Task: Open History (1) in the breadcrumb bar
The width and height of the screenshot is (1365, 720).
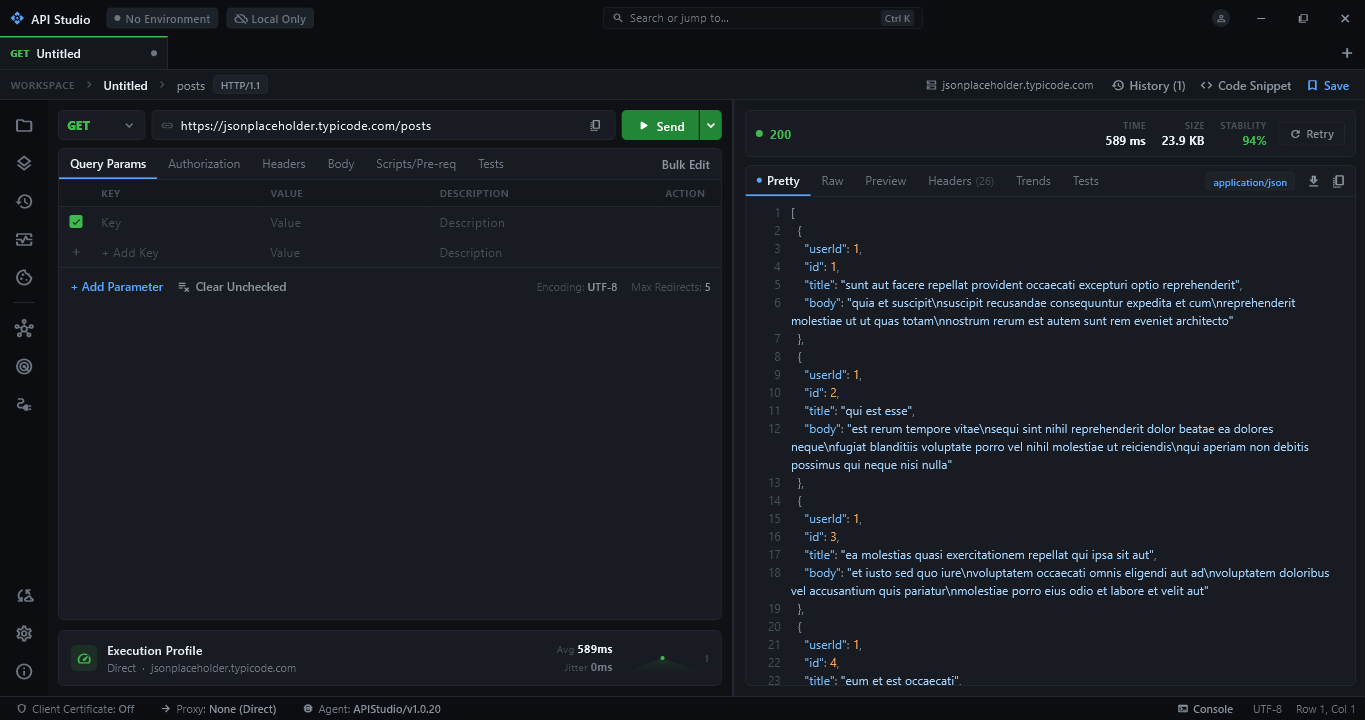Action: (x=1149, y=86)
